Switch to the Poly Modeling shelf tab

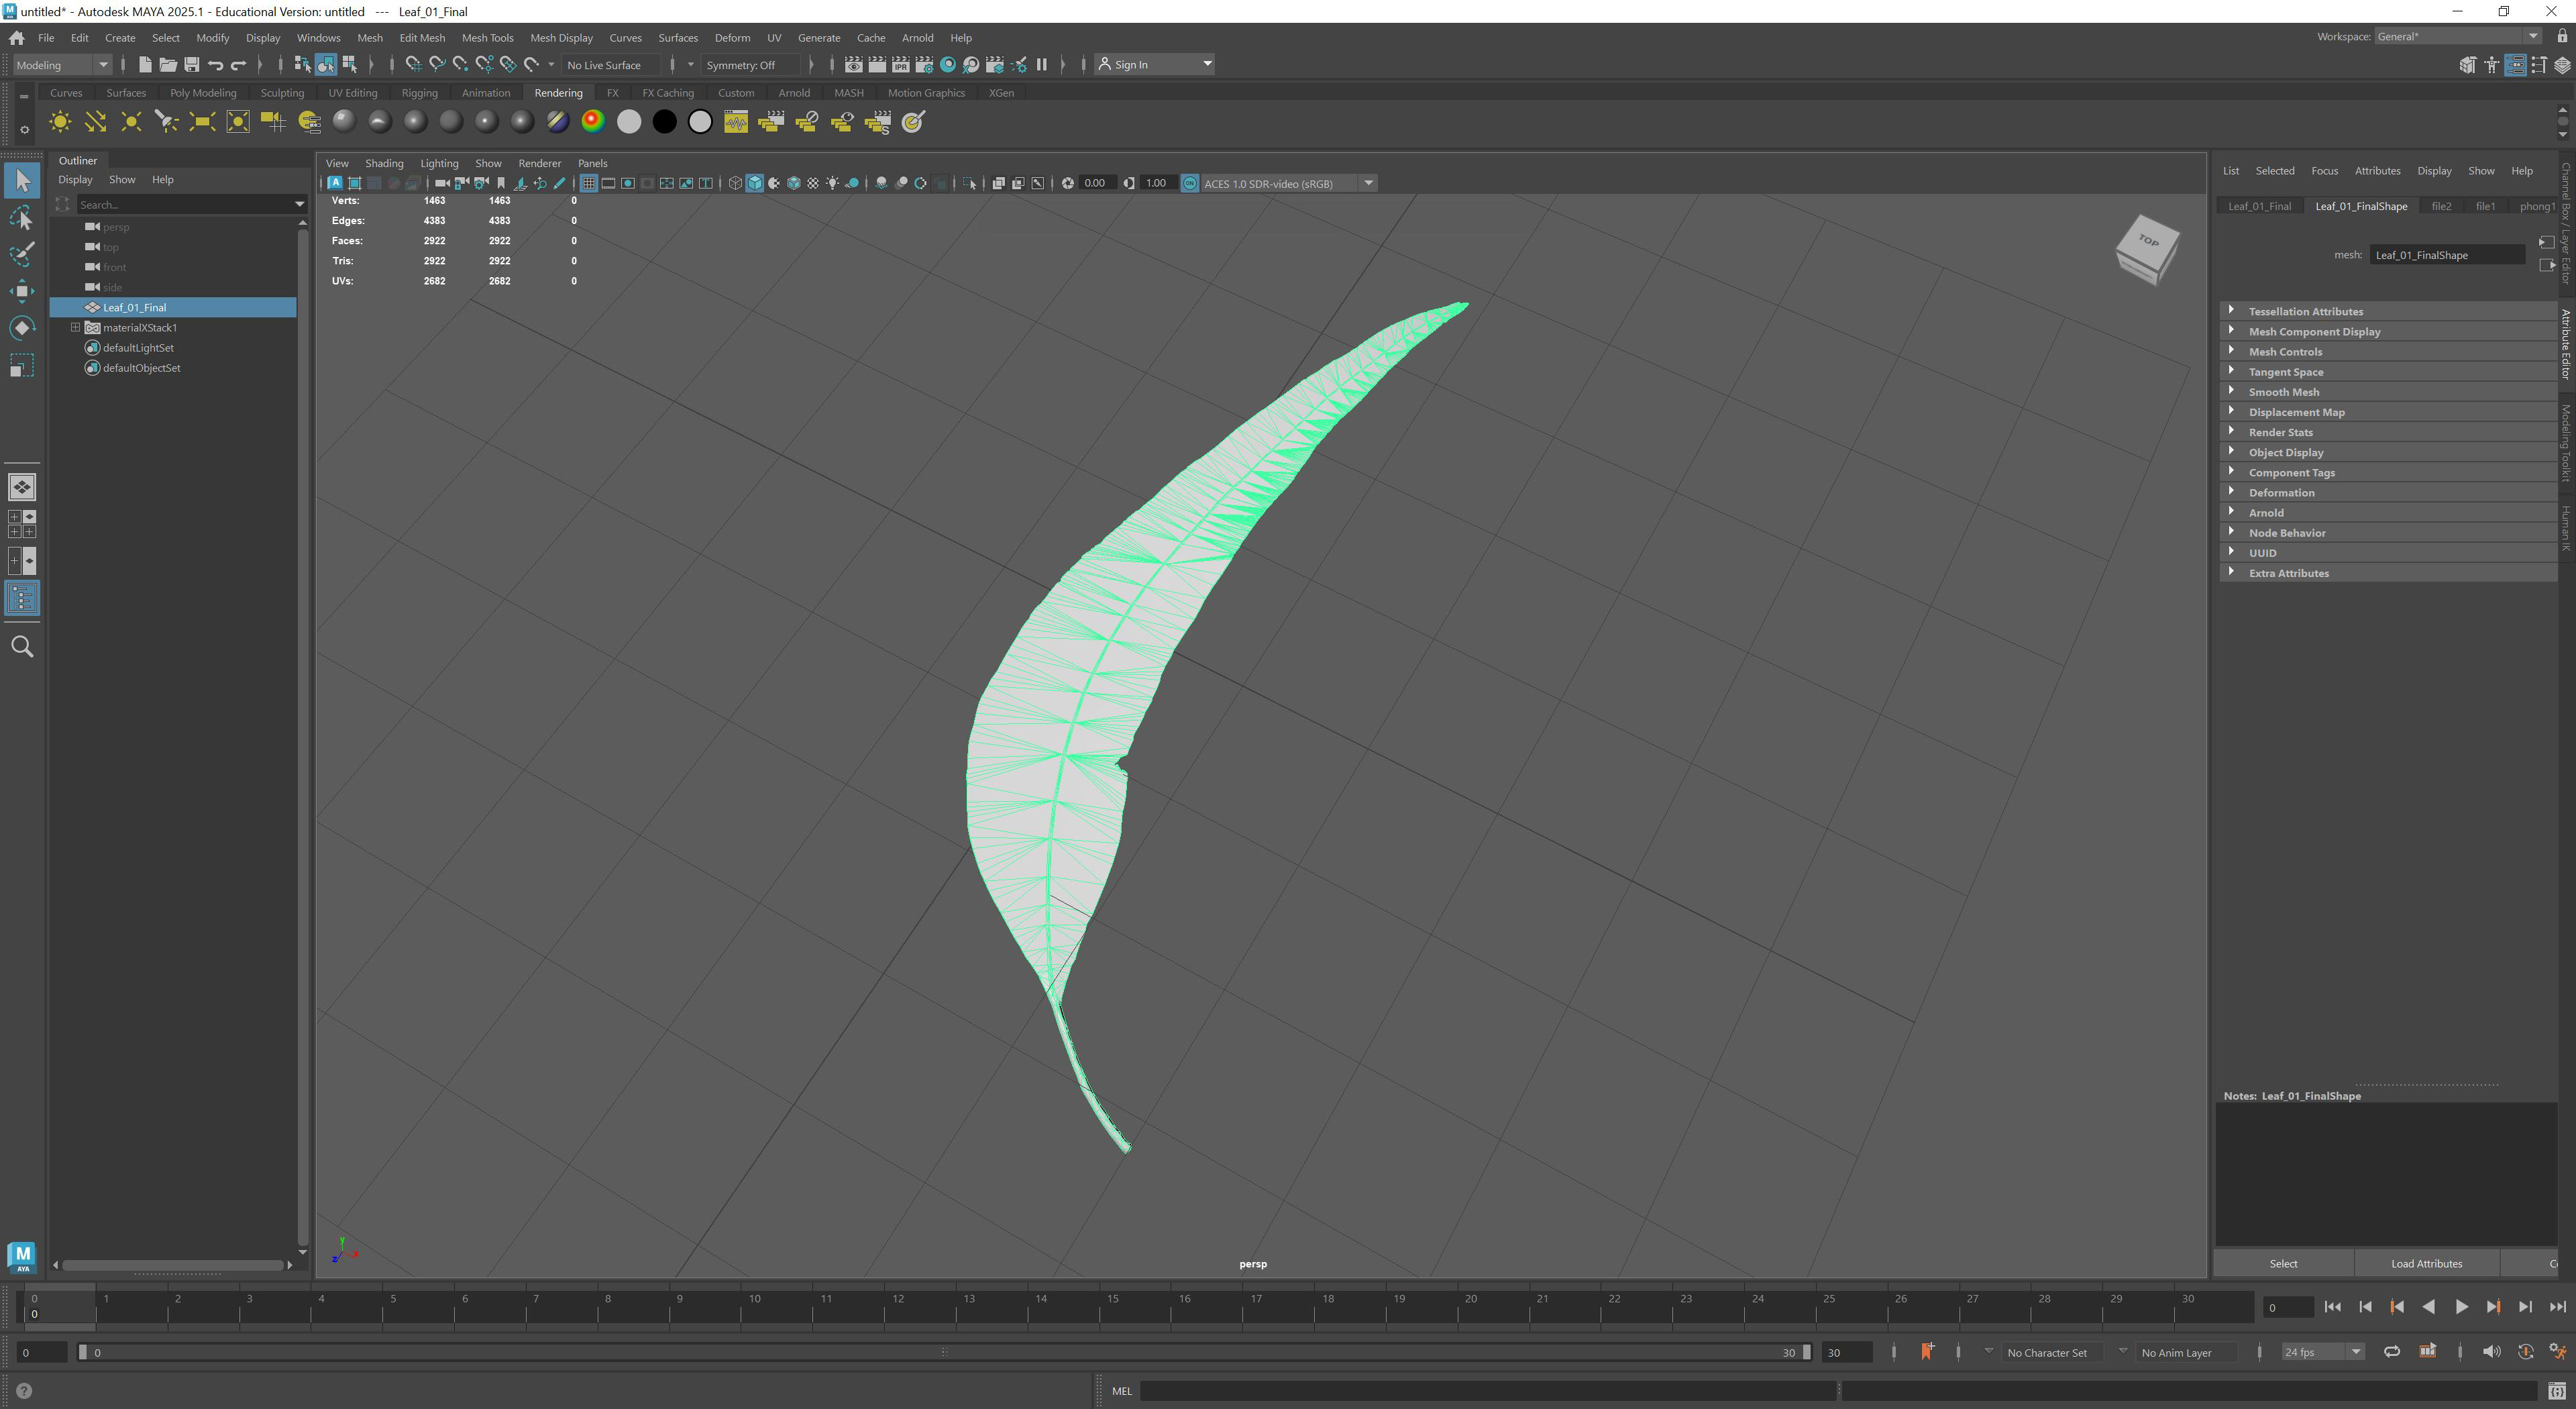click(x=203, y=93)
